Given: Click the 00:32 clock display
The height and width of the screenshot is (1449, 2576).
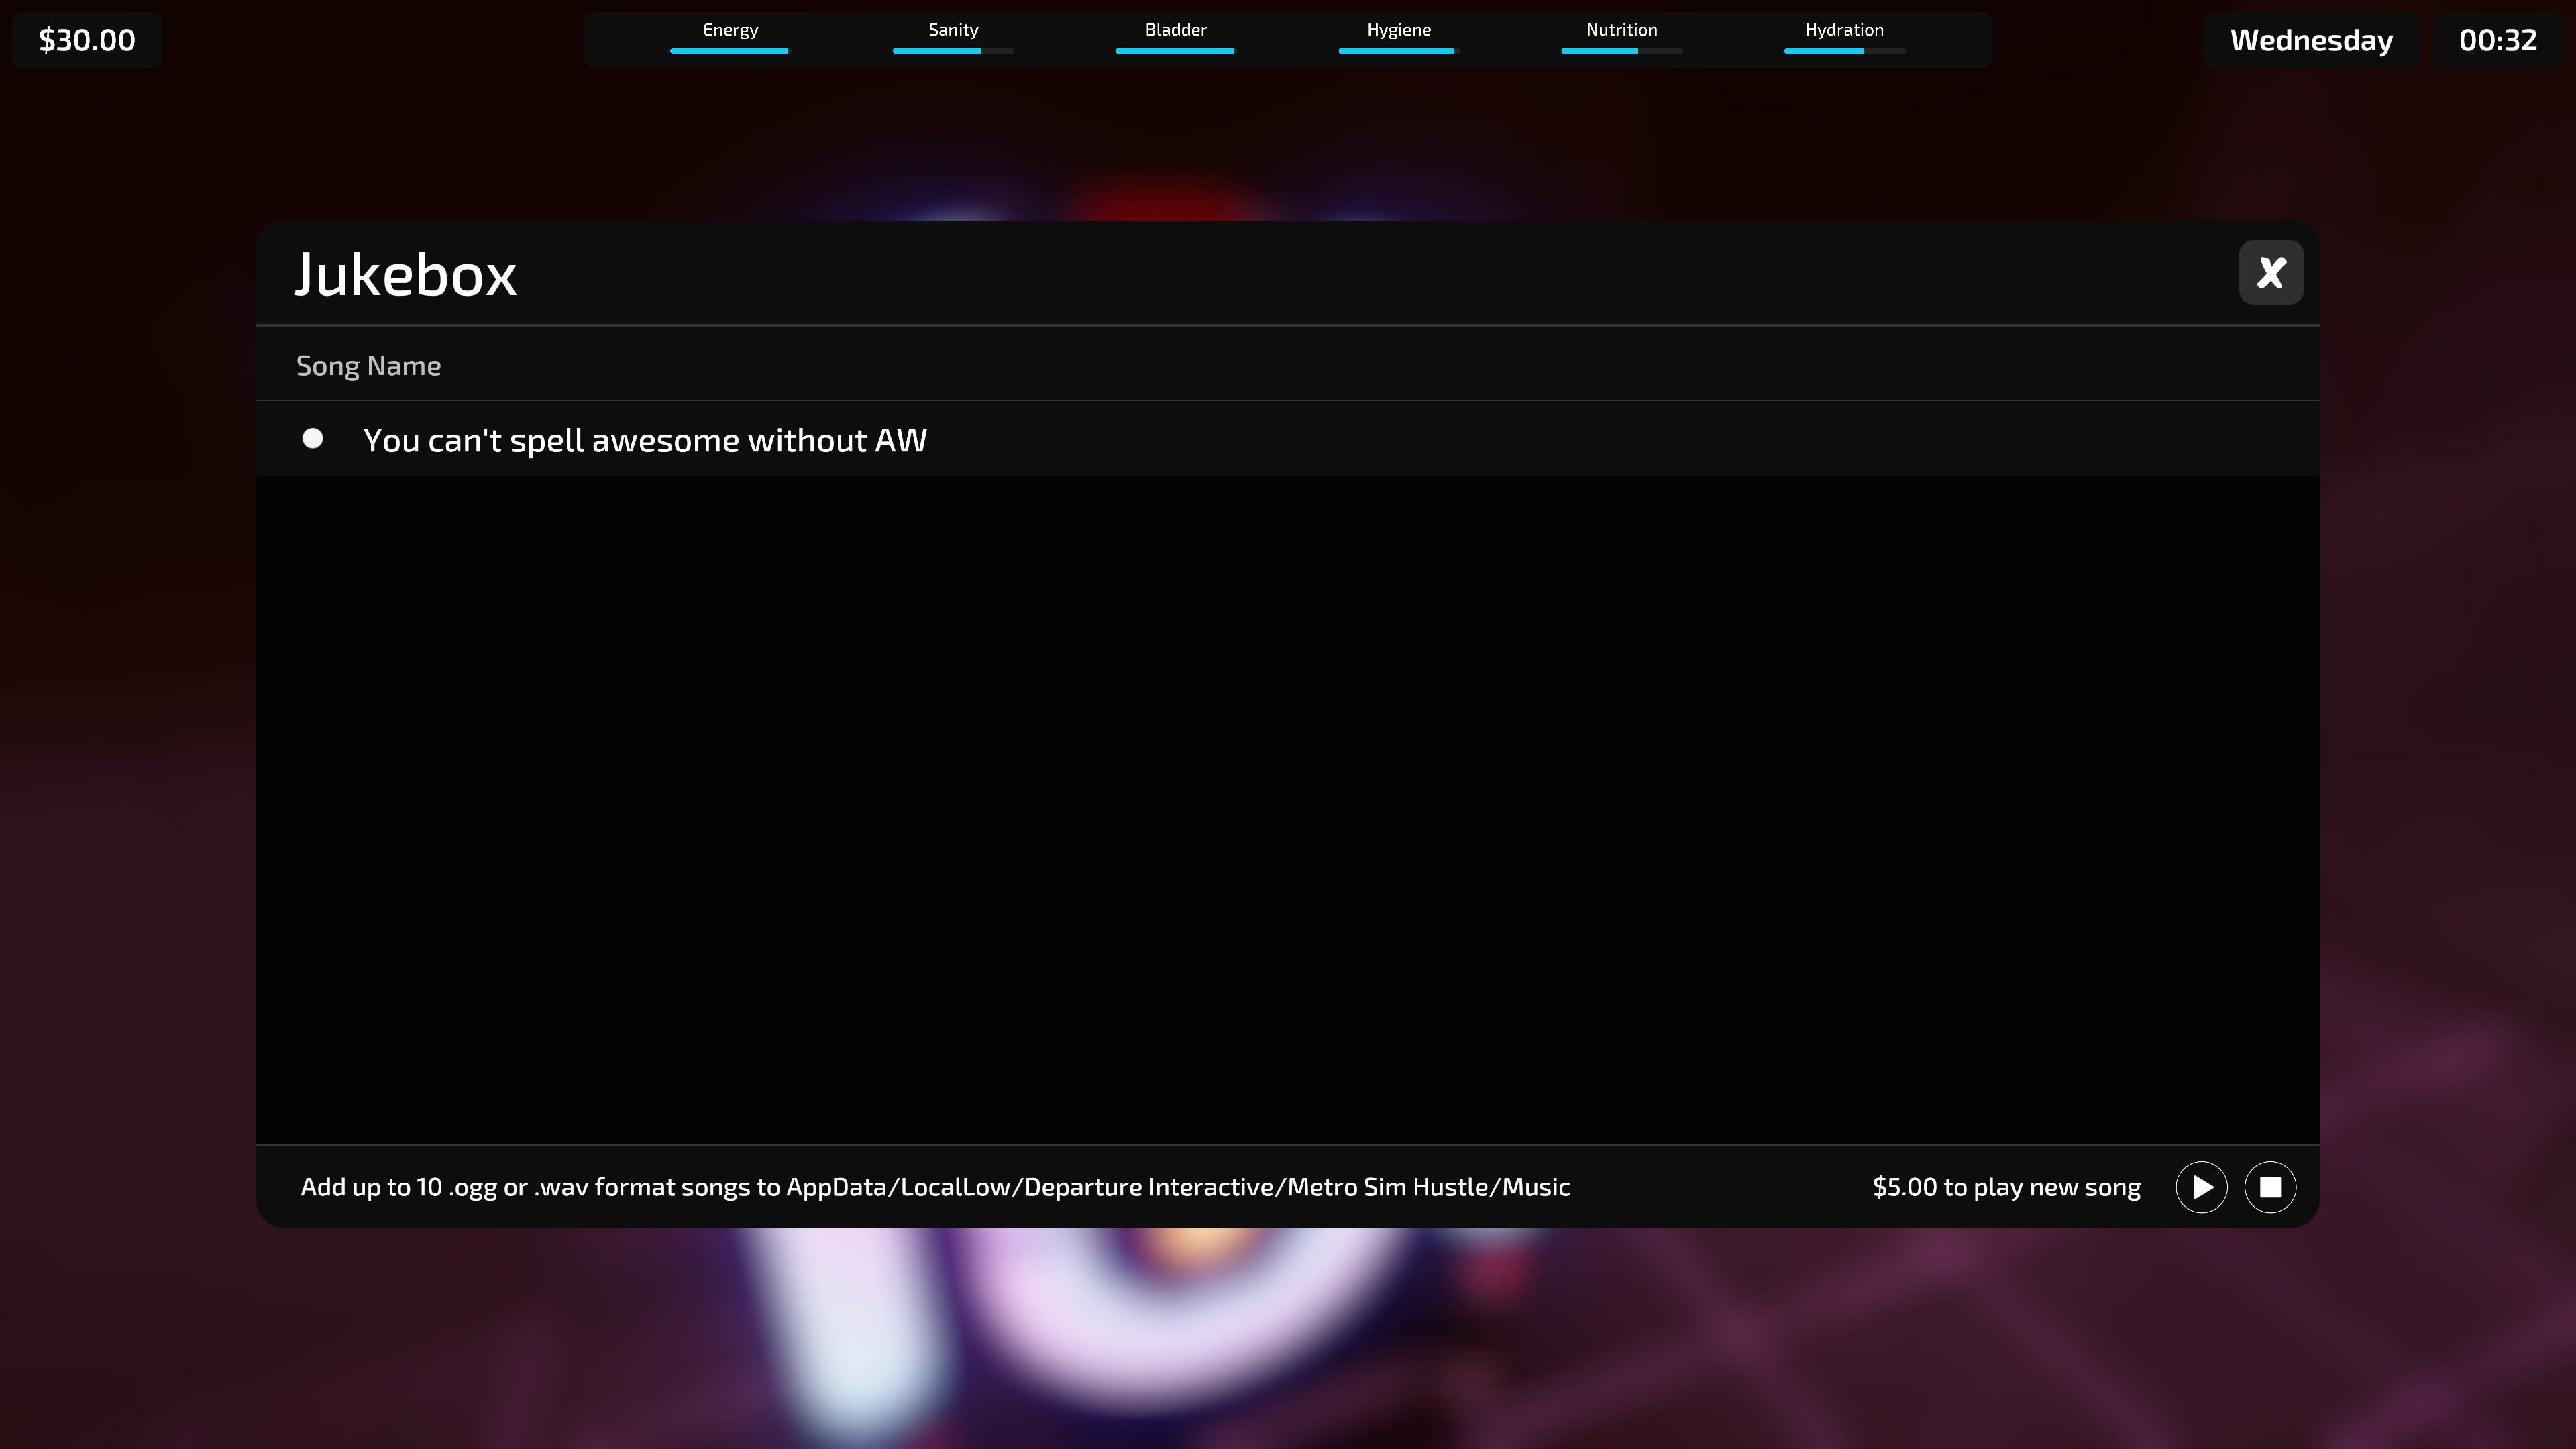Looking at the screenshot, I should [2497, 40].
